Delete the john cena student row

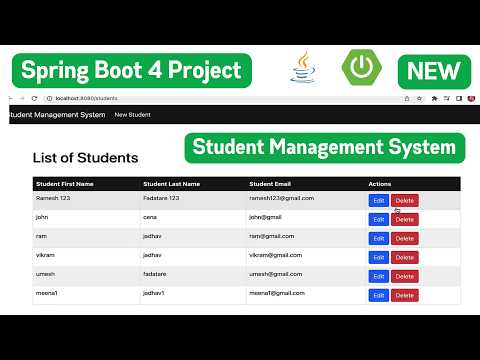coord(405,220)
